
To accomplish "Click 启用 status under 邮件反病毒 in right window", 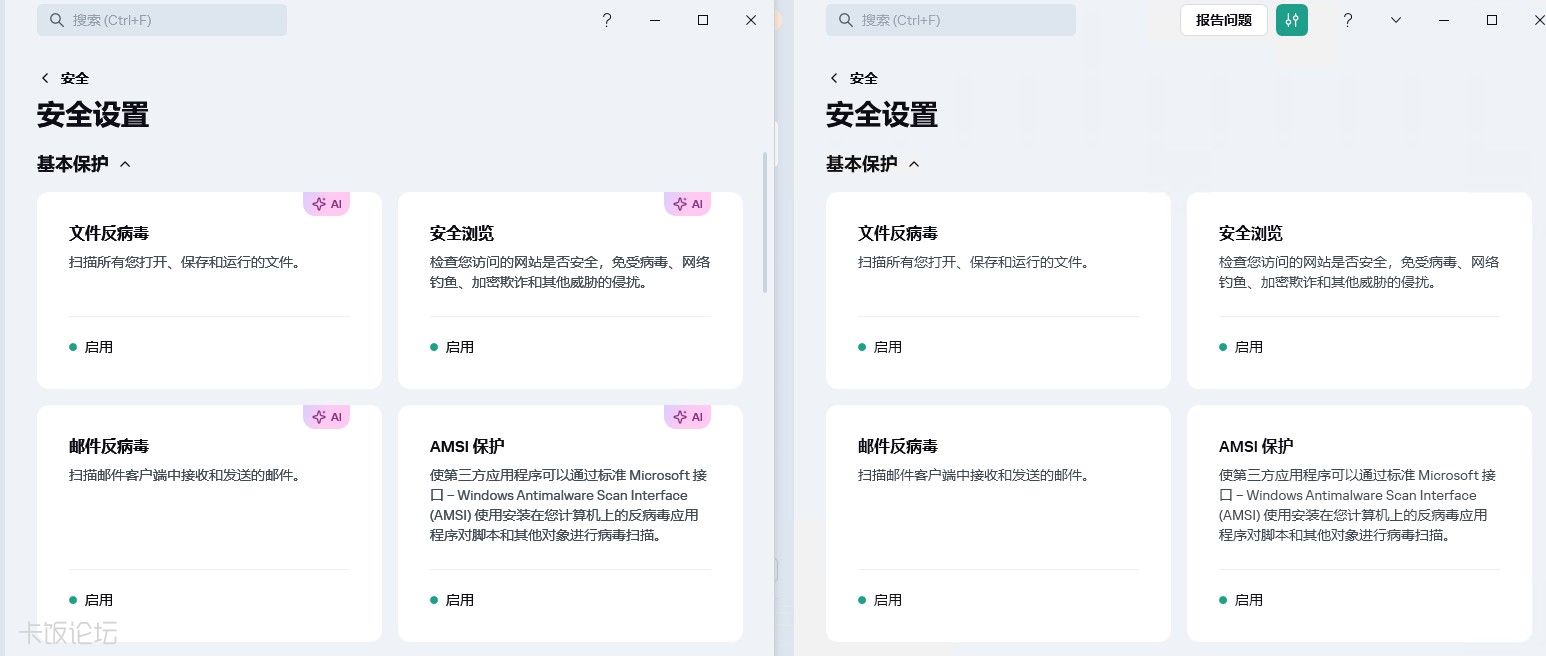I will 880,600.
